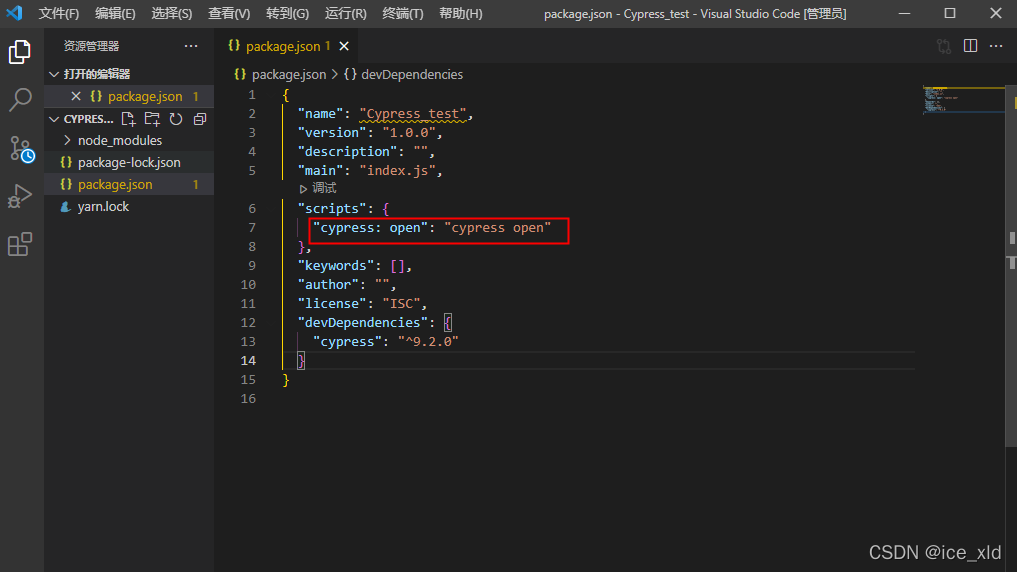Open the Run and Debug view

(x=20, y=196)
